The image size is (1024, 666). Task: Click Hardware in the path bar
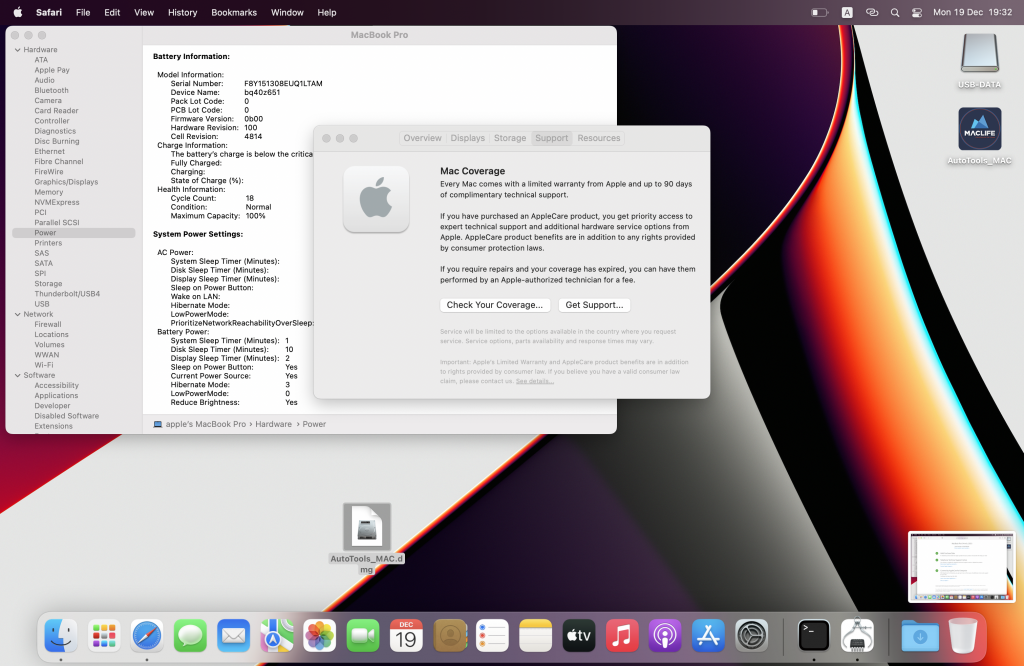point(274,424)
